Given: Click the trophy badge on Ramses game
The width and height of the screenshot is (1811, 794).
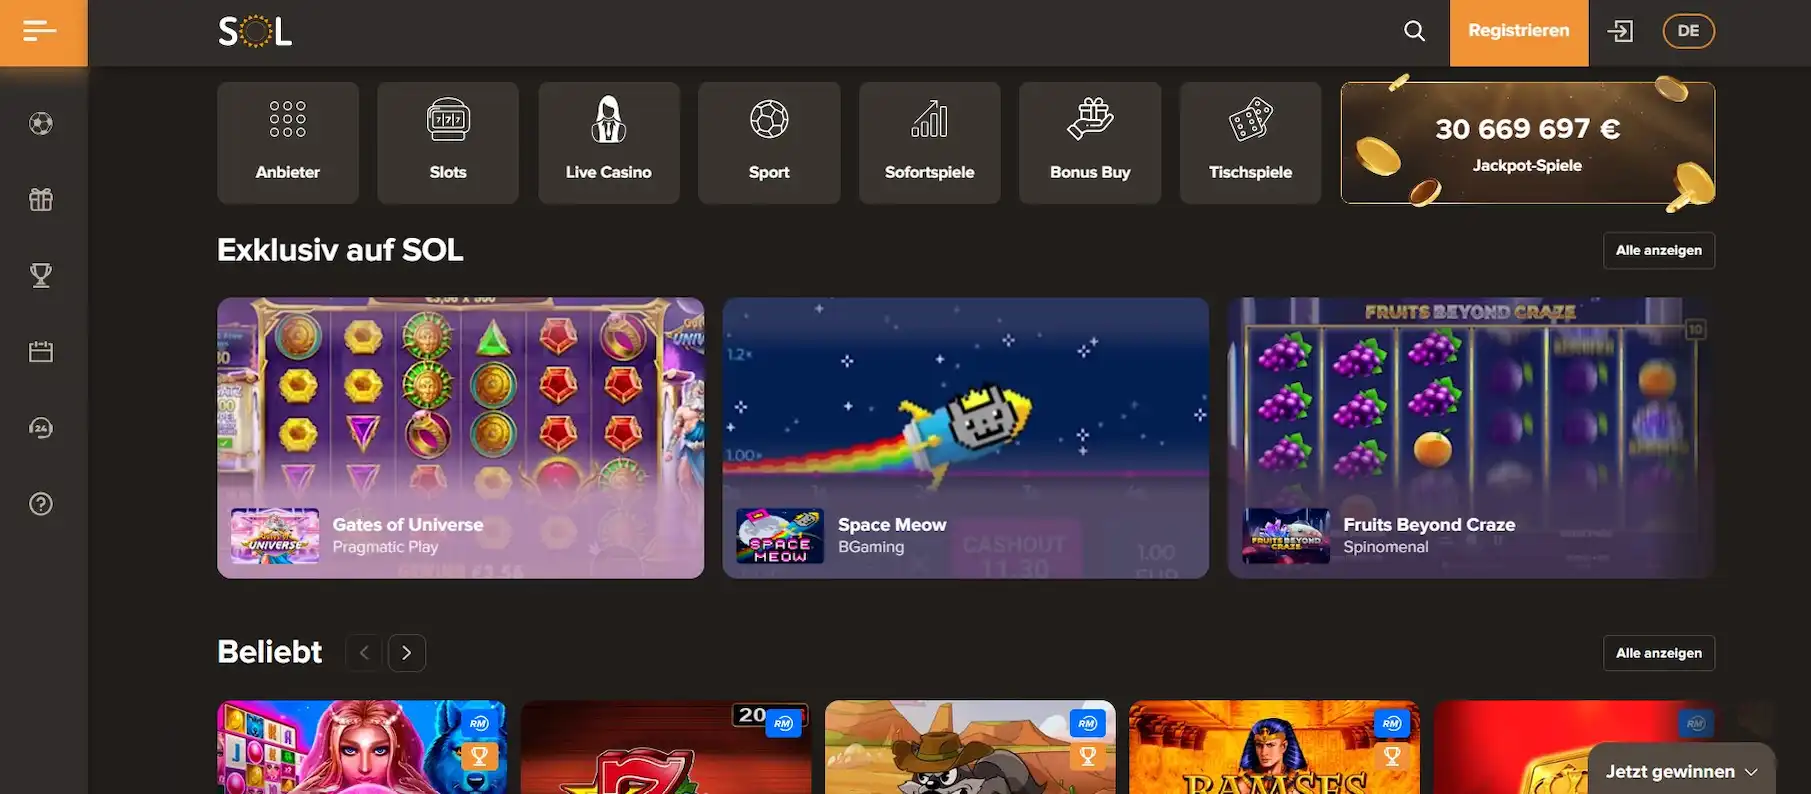Looking at the screenshot, I should pyautogui.click(x=1392, y=757).
